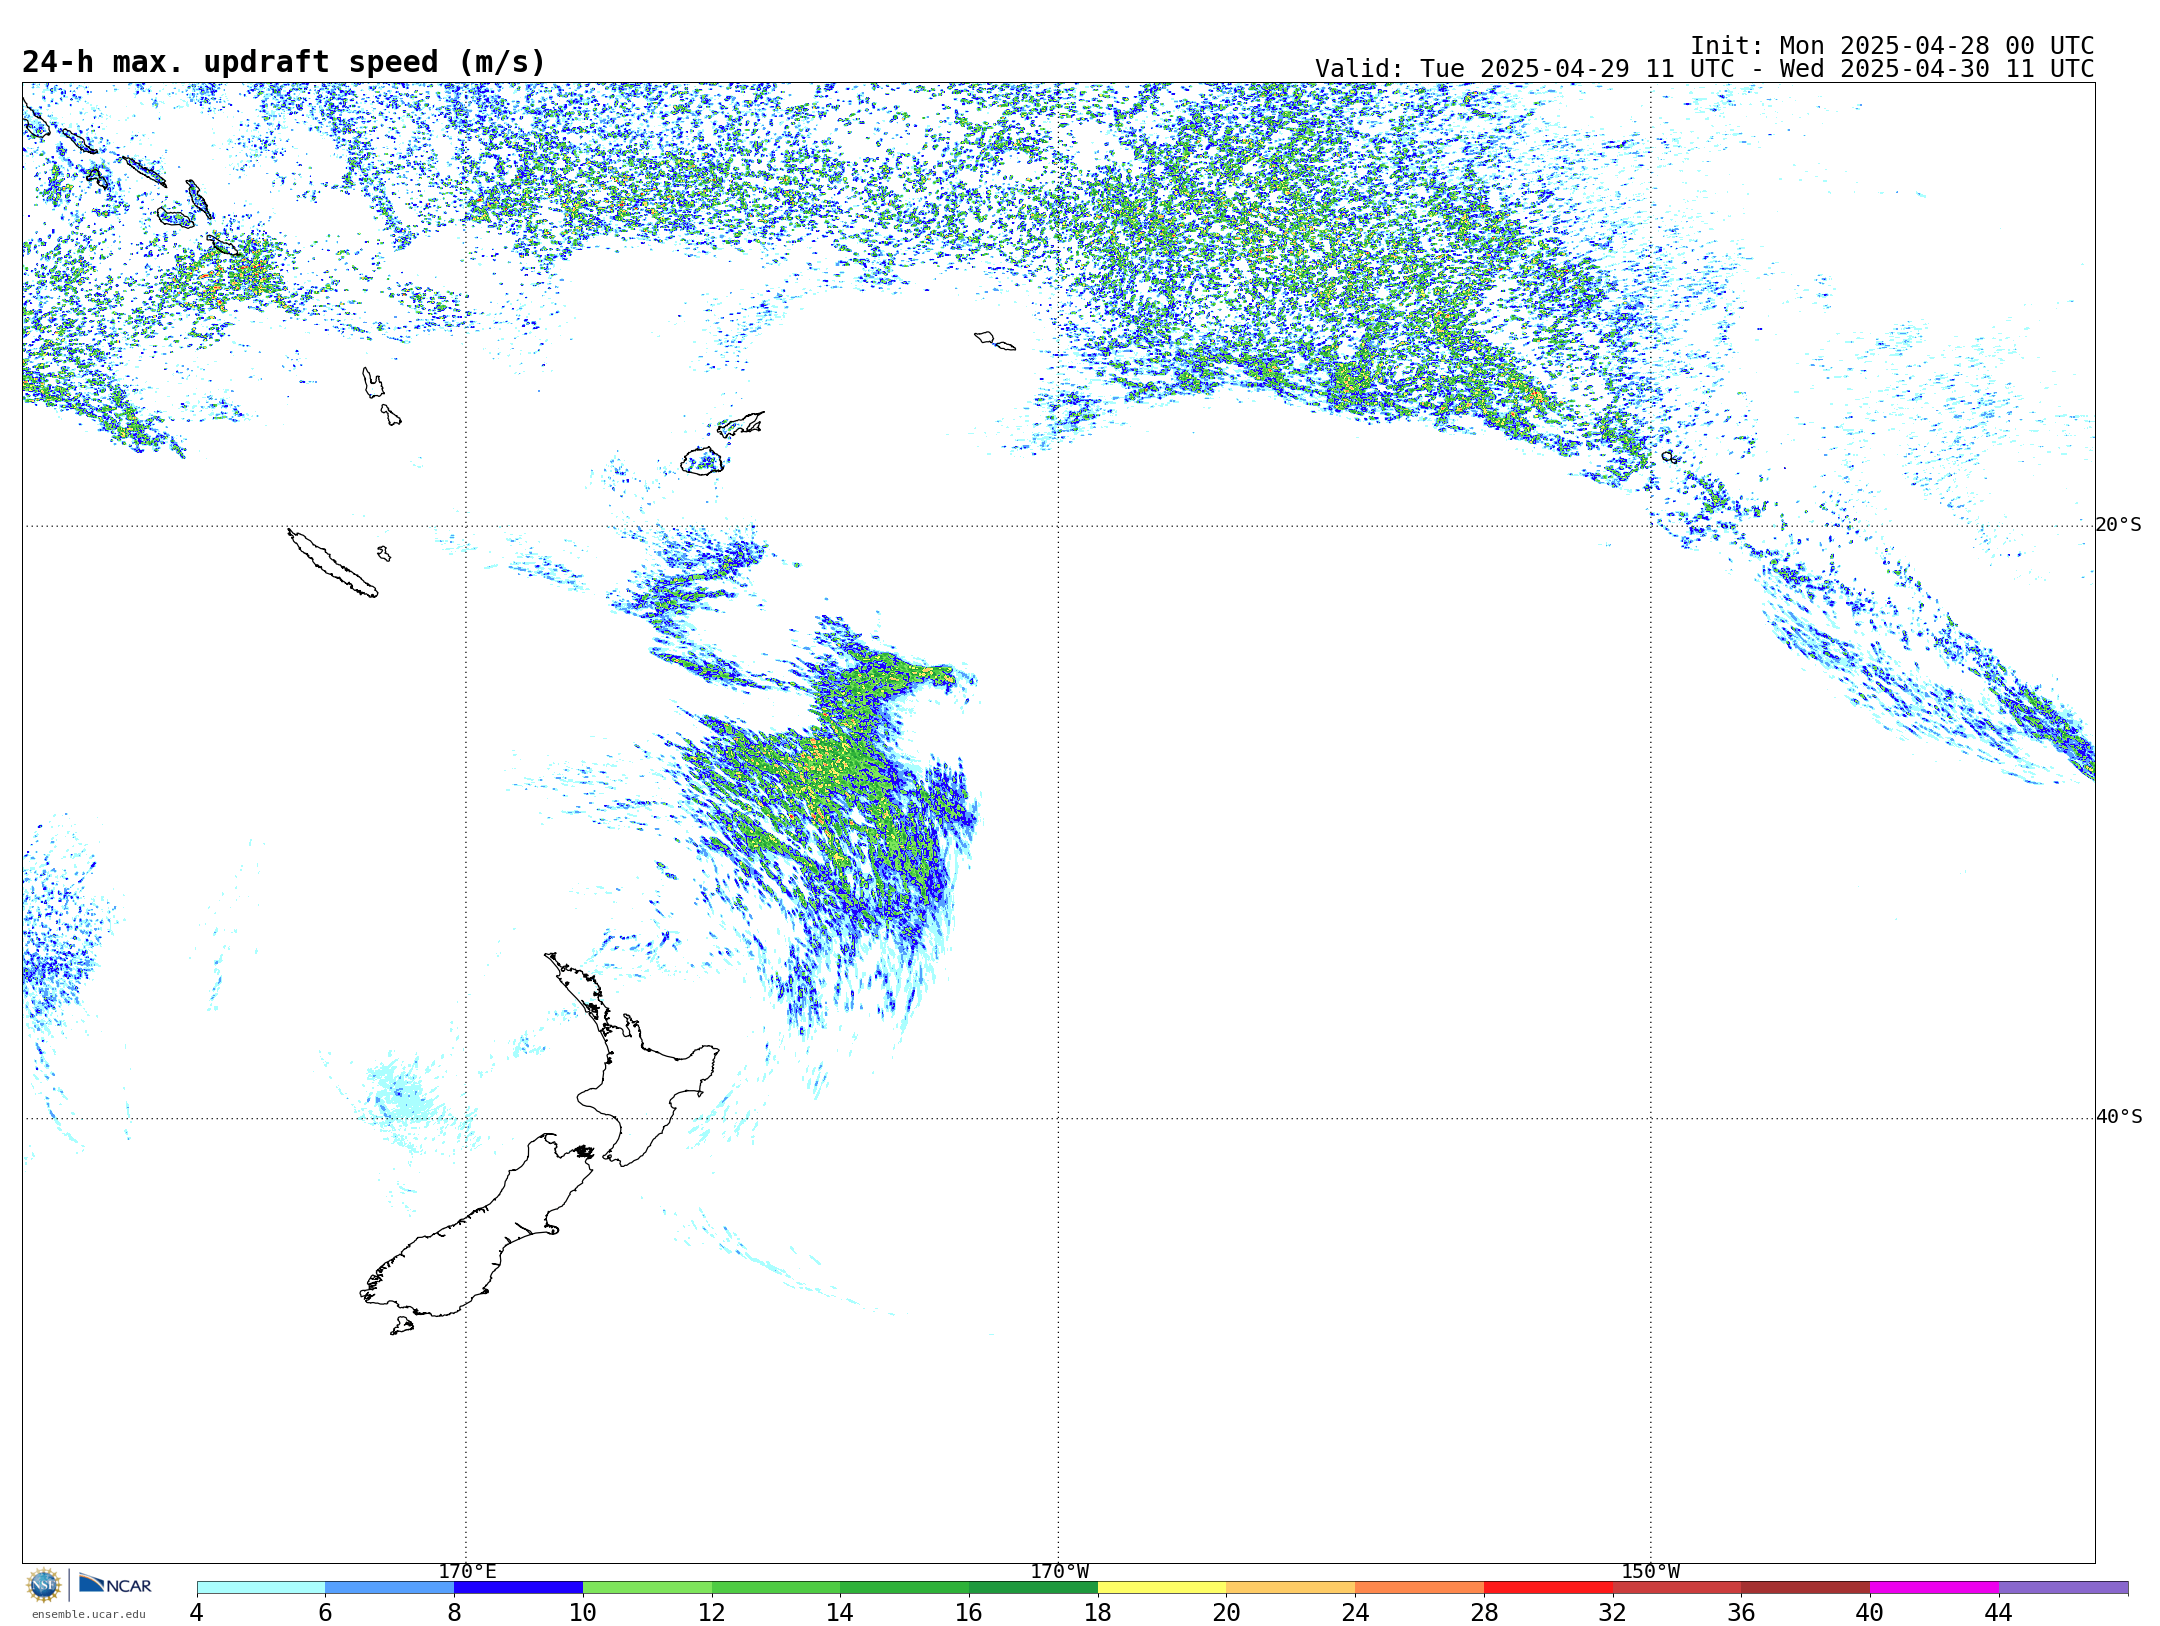Select the light cyan 4-6 colorbar swatch

(261, 1587)
